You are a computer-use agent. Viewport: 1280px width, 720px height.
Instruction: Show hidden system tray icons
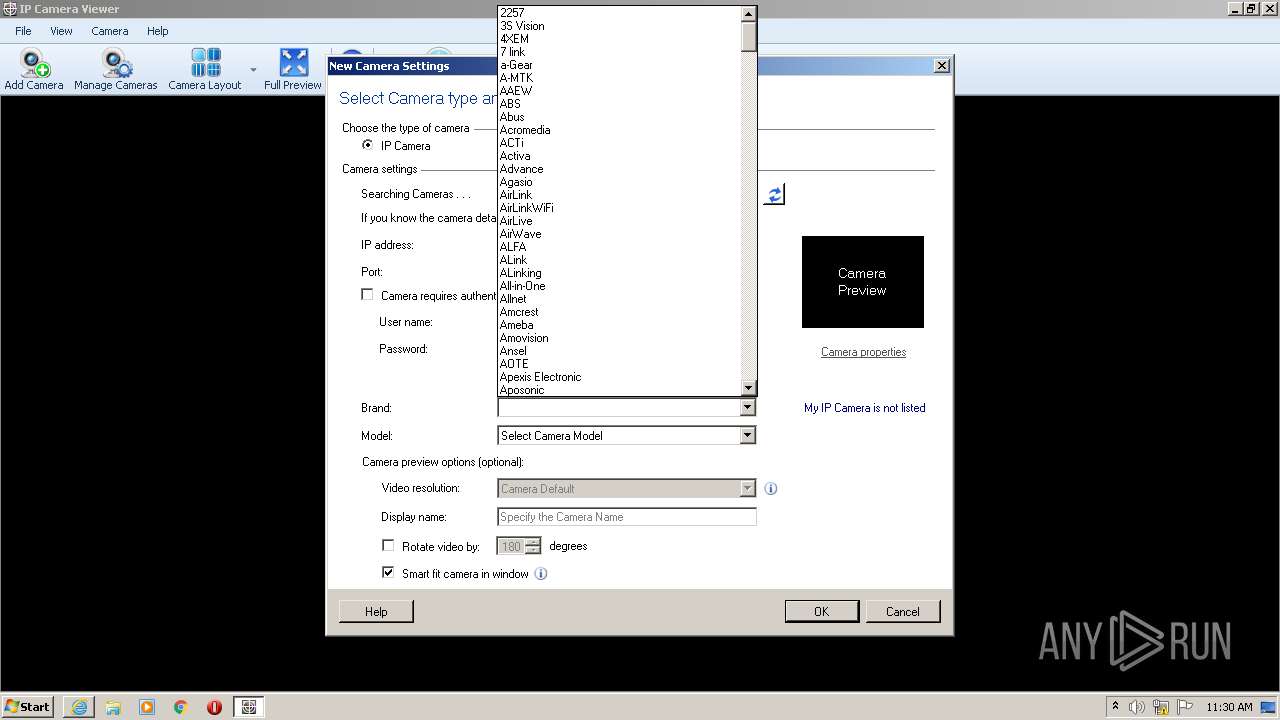(1116, 707)
